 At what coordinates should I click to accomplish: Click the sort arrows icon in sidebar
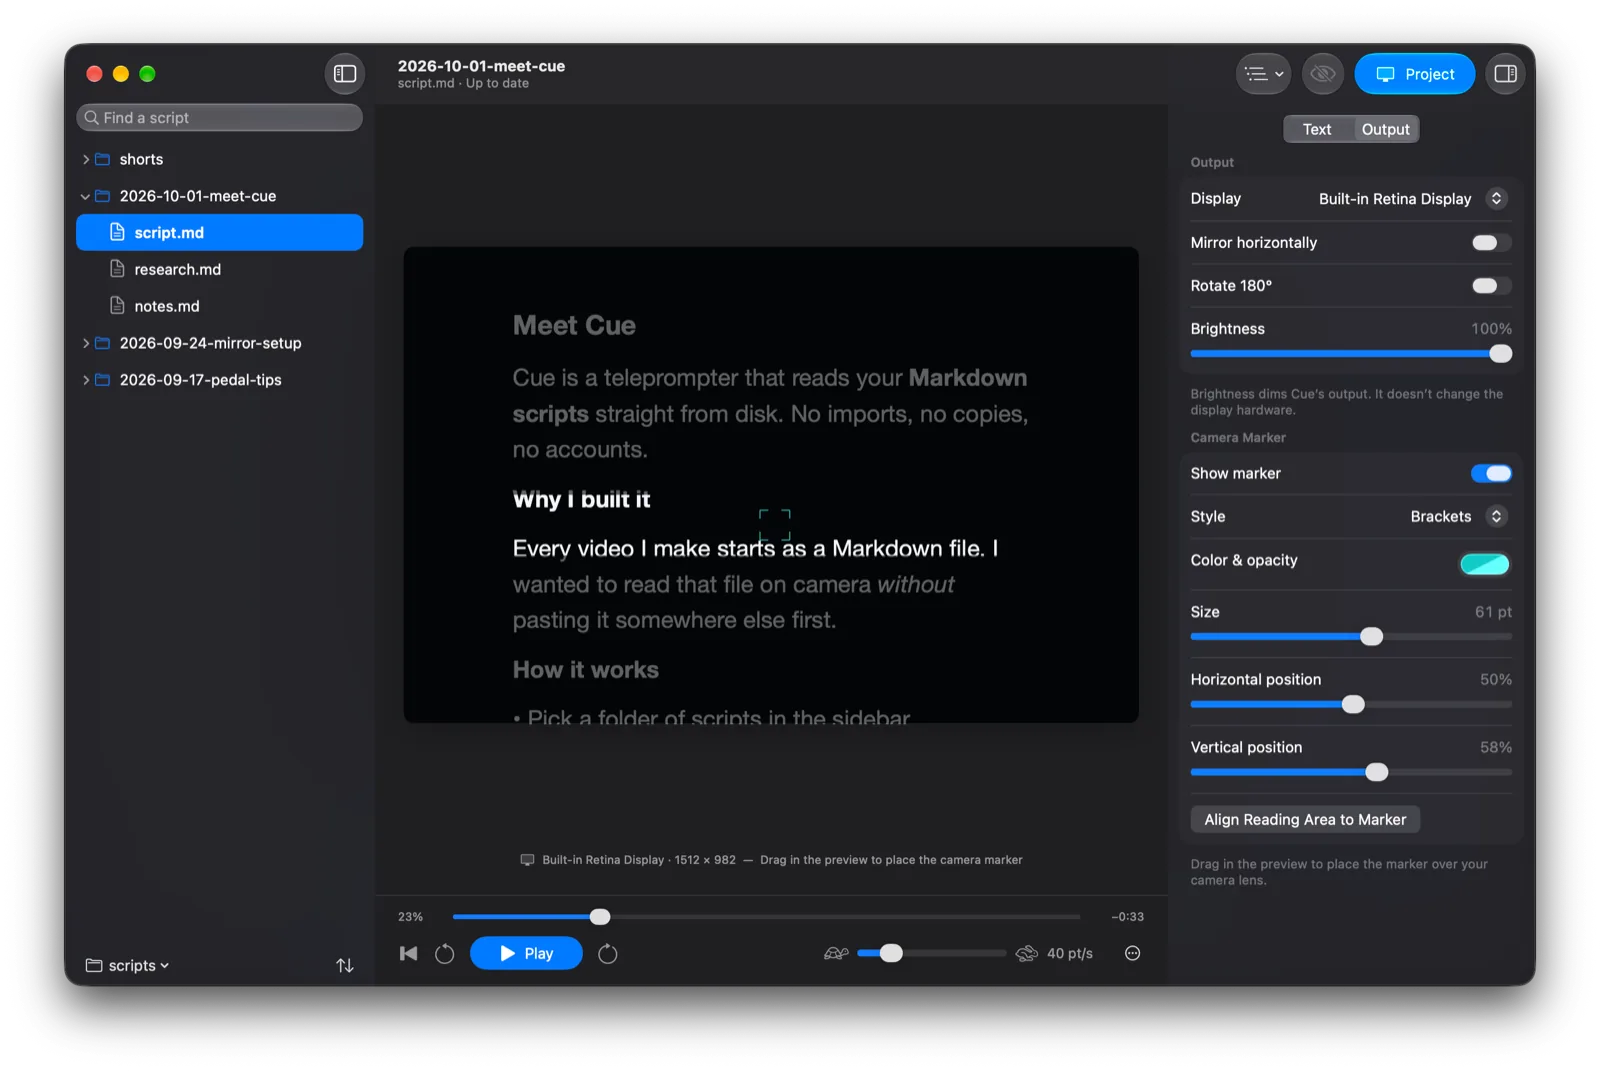pos(345,966)
